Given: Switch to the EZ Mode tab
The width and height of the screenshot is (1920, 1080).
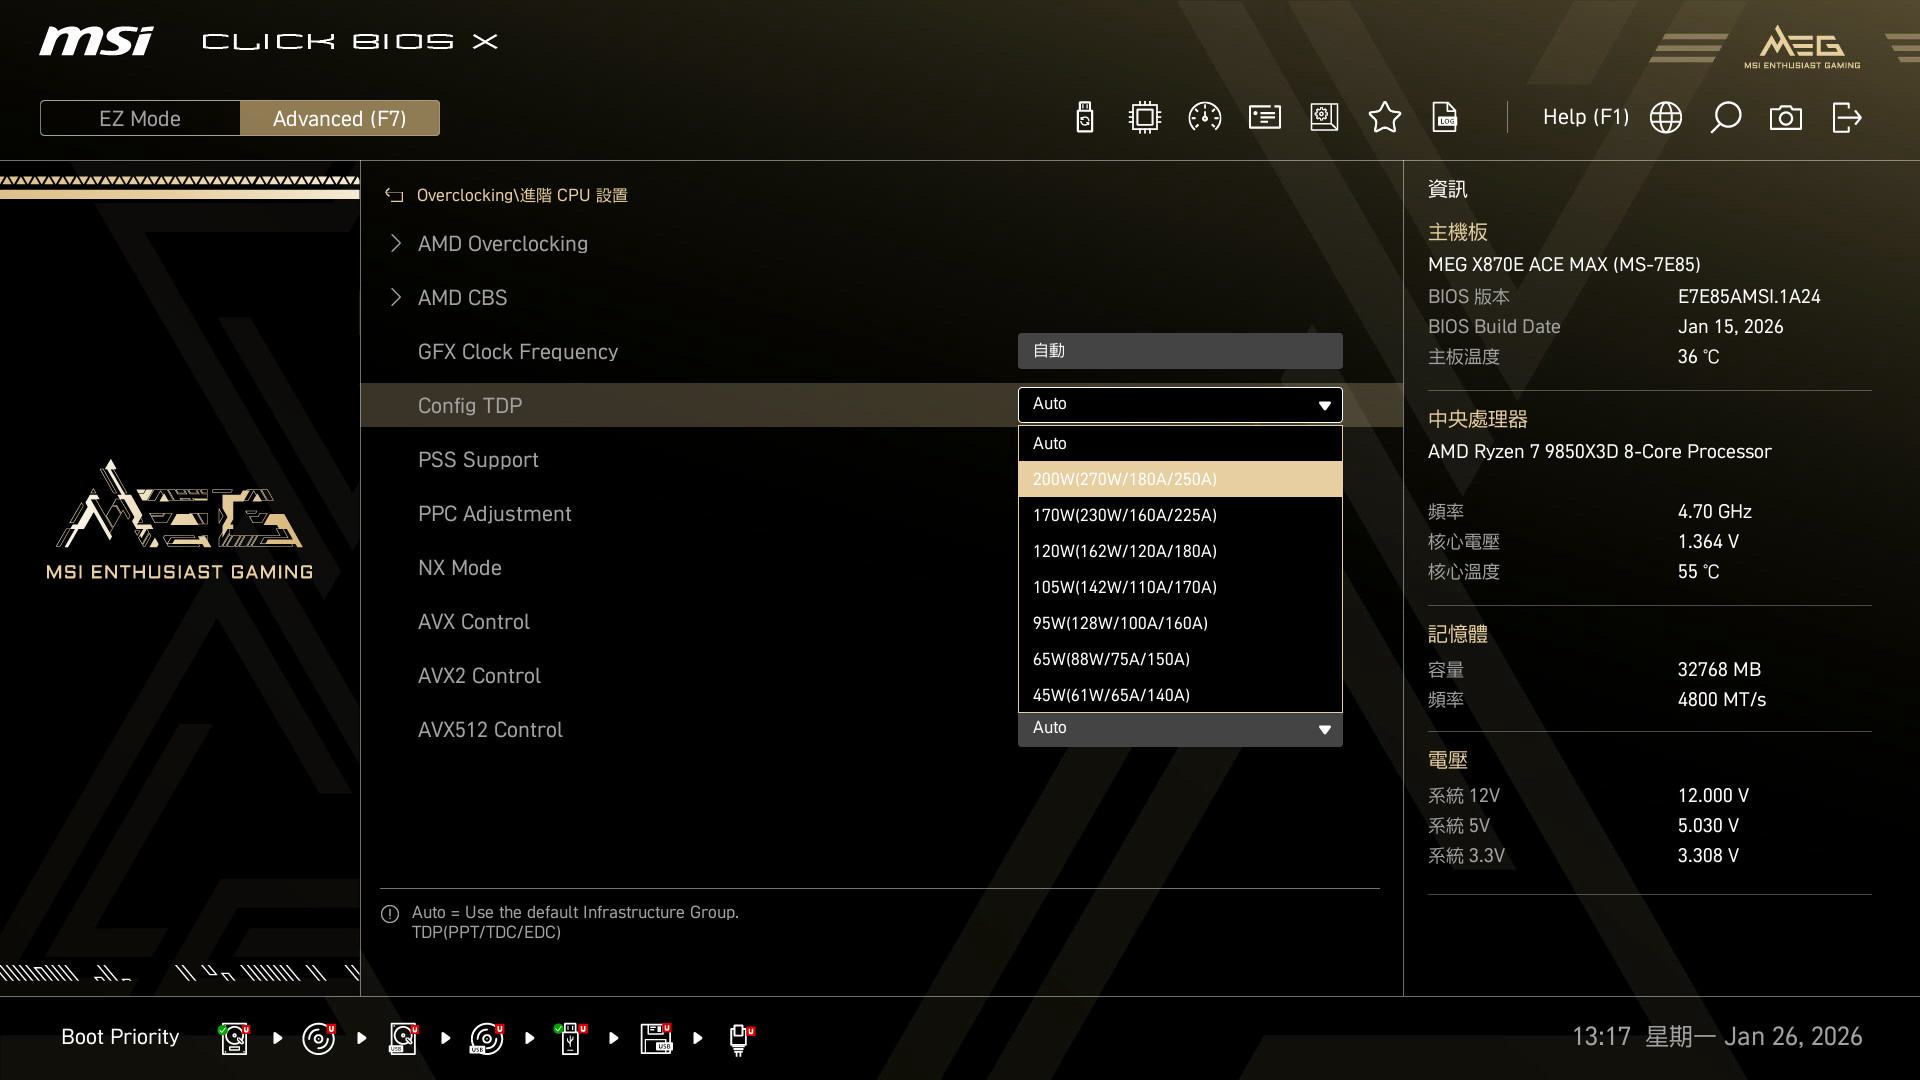Looking at the screenshot, I should [140, 118].
